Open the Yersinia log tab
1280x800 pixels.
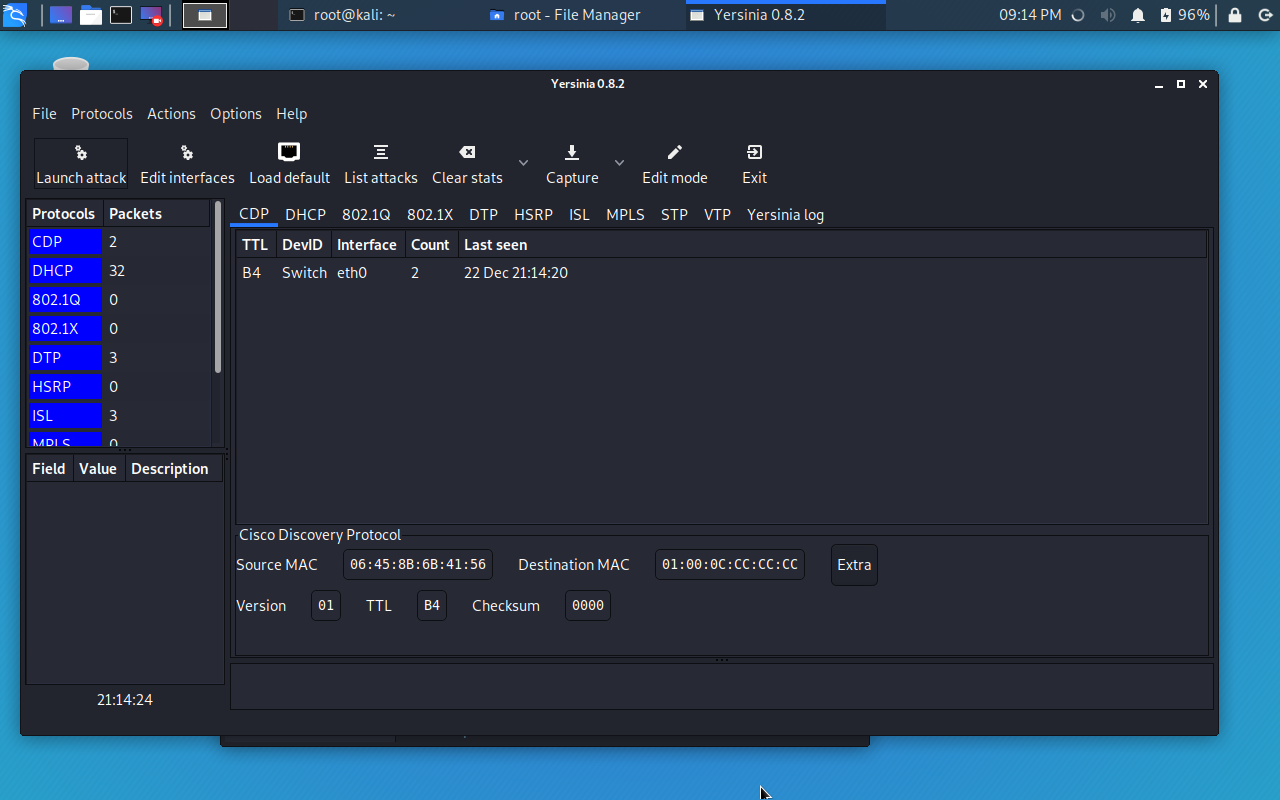point(785,215)
